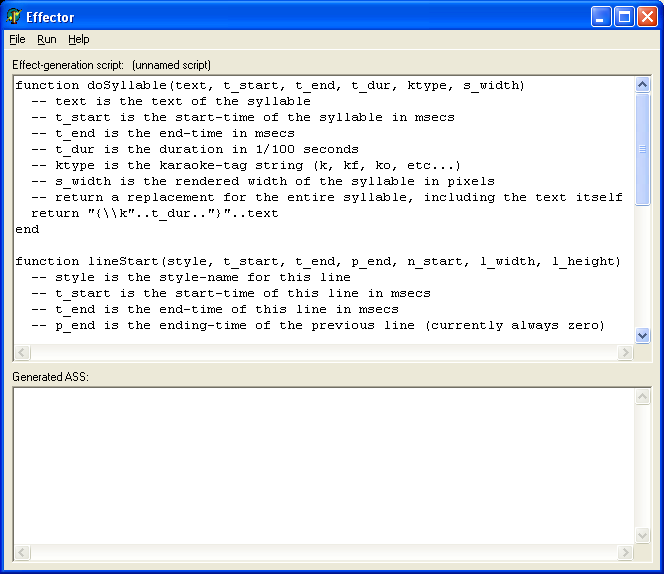This screenshot has width=664, height=574.
Task: Click the first 'end' line in script
Action: coord(28,230)
